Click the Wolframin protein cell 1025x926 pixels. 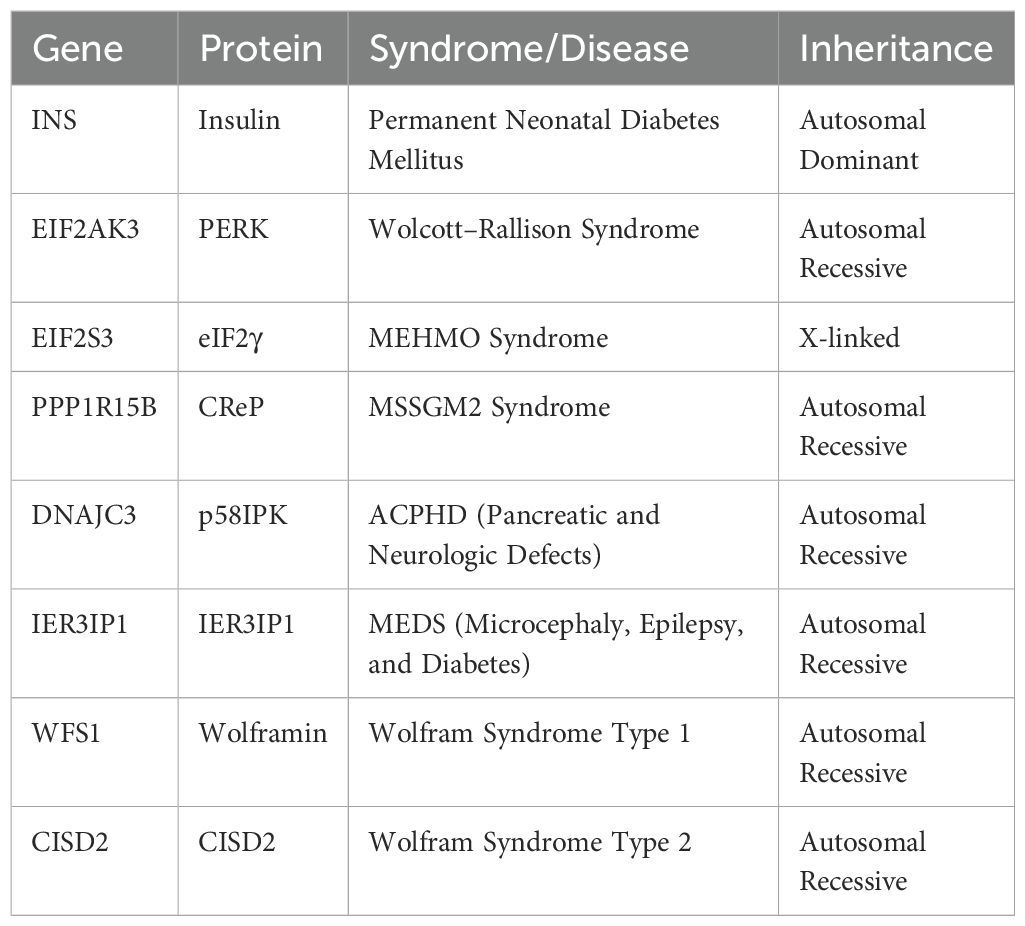click(x=263, y=733)
